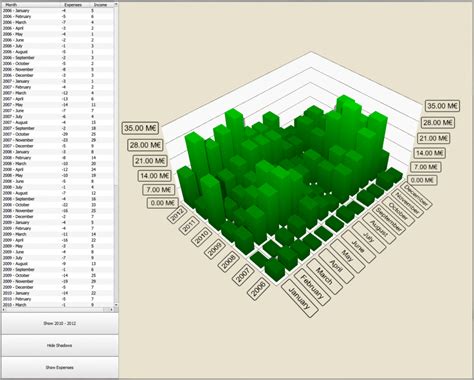Click the 2012 year axis label
The height and width of the screenshot is (380, 474).
tap(177, 214)
